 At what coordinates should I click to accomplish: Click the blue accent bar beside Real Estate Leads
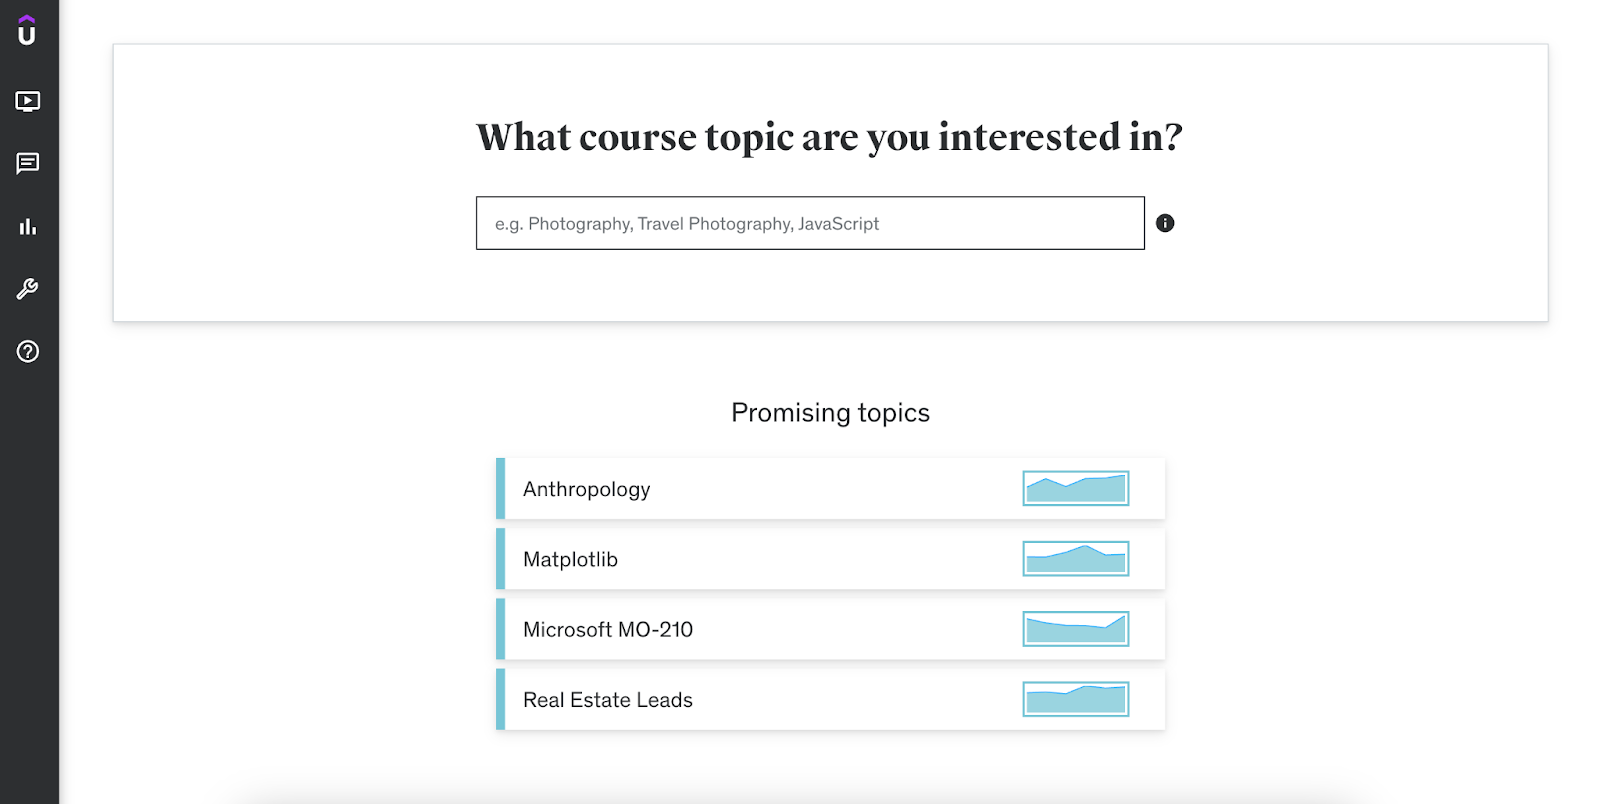pos(501,699)
